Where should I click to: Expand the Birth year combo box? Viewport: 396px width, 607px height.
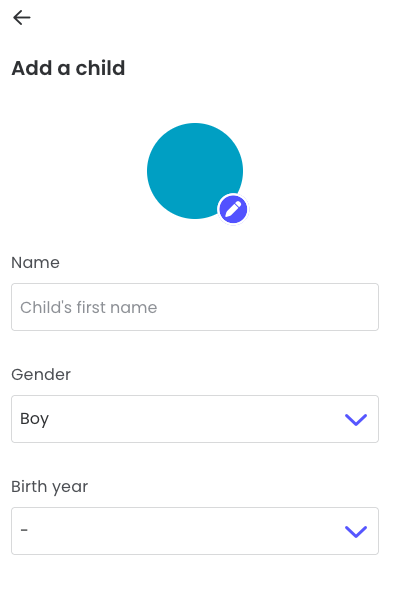pos(195,531)
